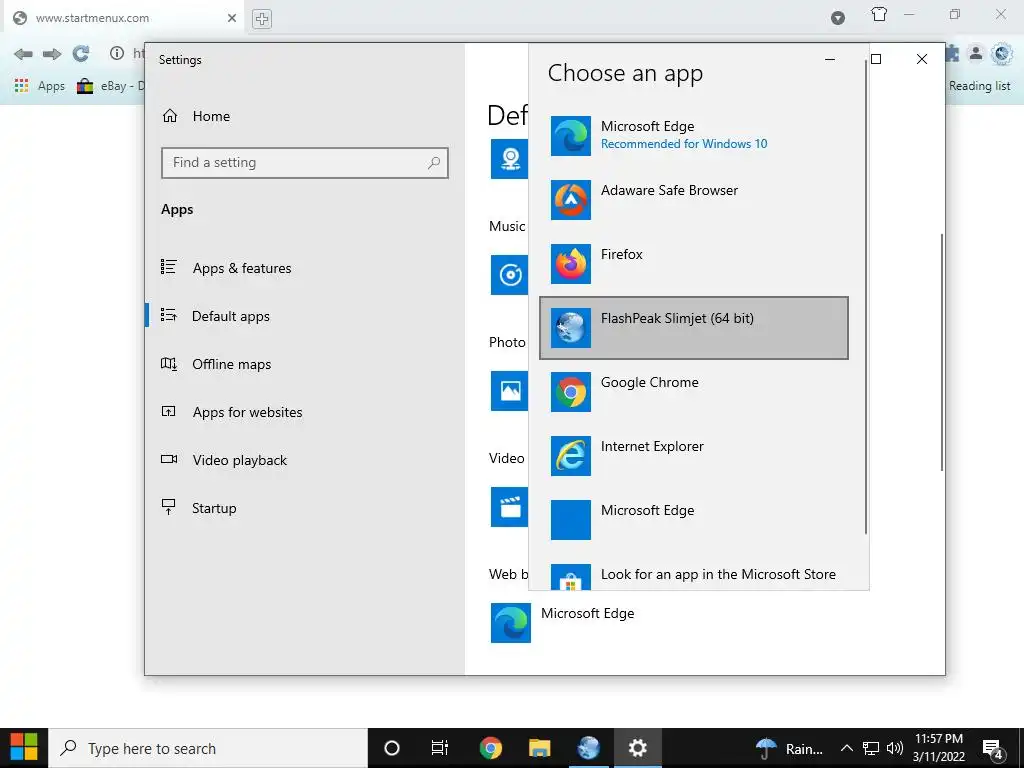Open the Slimjet menu globe icon

(1001, 54)
